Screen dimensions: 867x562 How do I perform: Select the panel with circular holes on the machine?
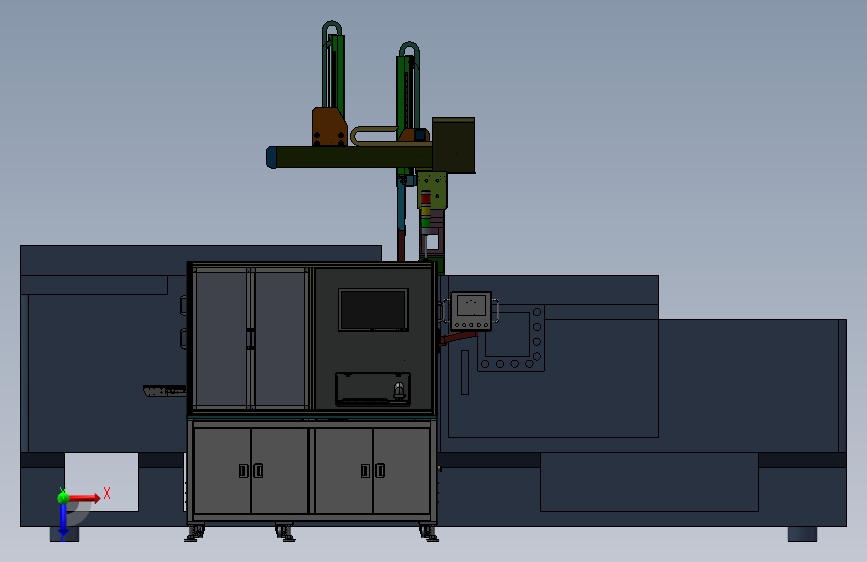coord(511,338)
